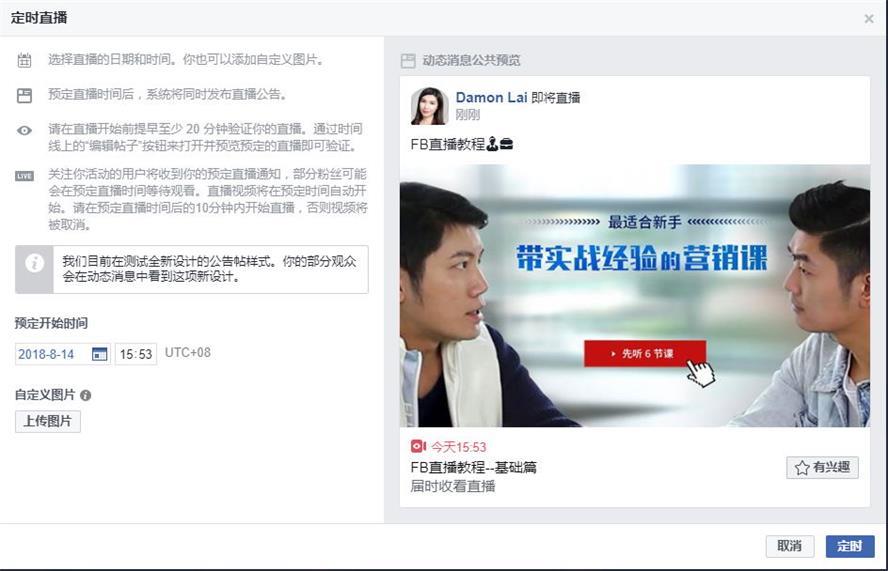Click the red 先听 6 节课 banner button
This screenshot has width=888, height=571.
[x=644, y=353]
